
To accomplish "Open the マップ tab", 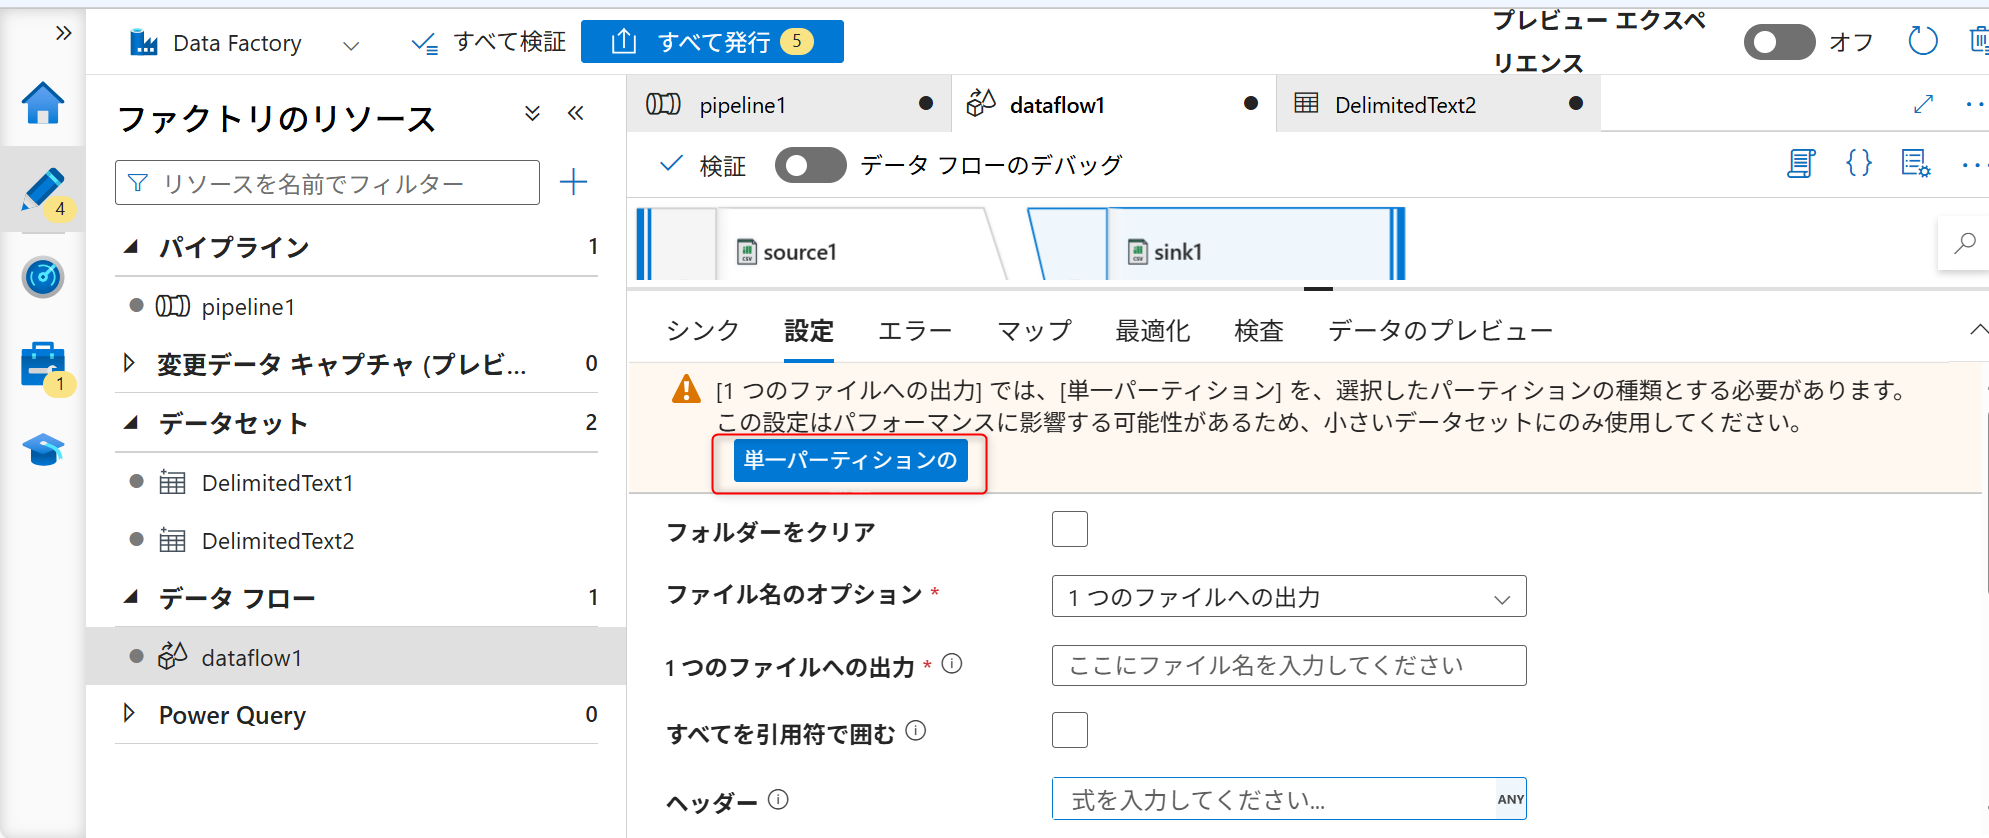I will pos(1034,330).
